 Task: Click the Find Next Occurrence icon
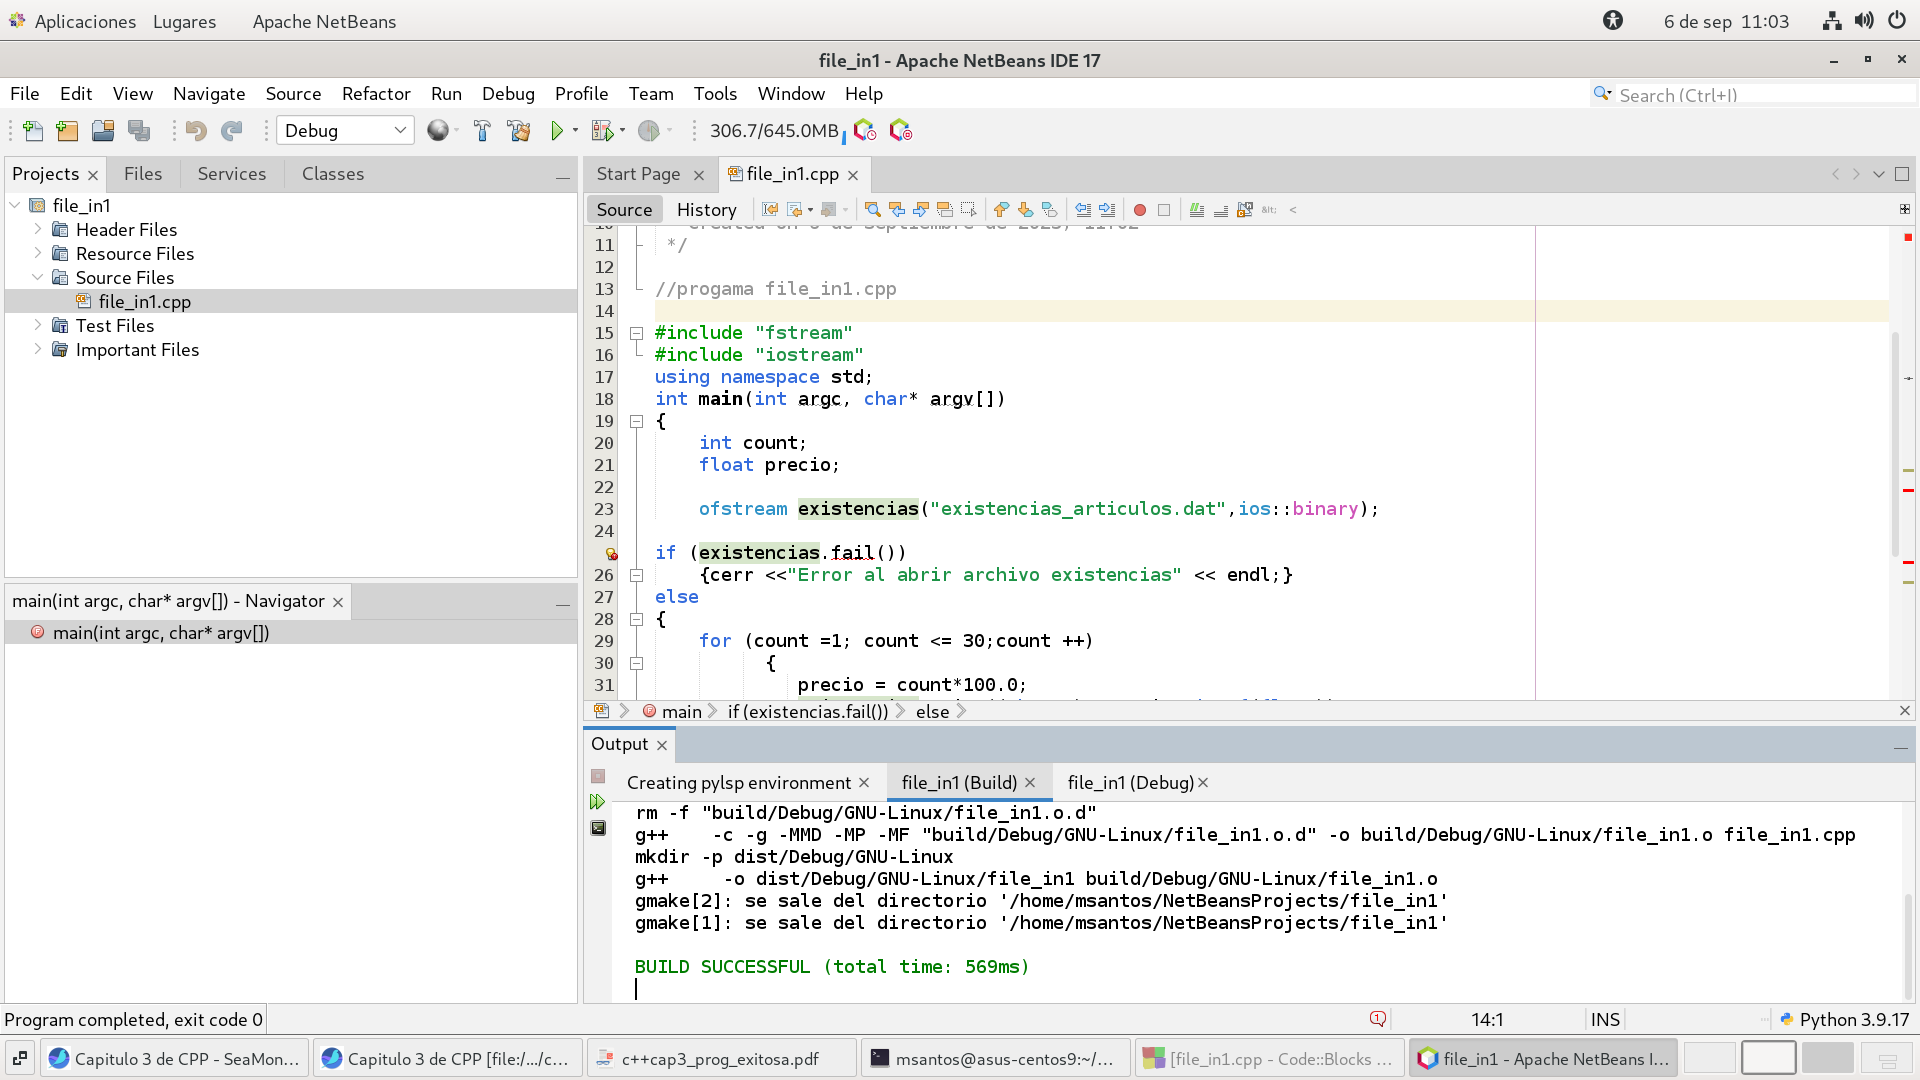[921, 210]
